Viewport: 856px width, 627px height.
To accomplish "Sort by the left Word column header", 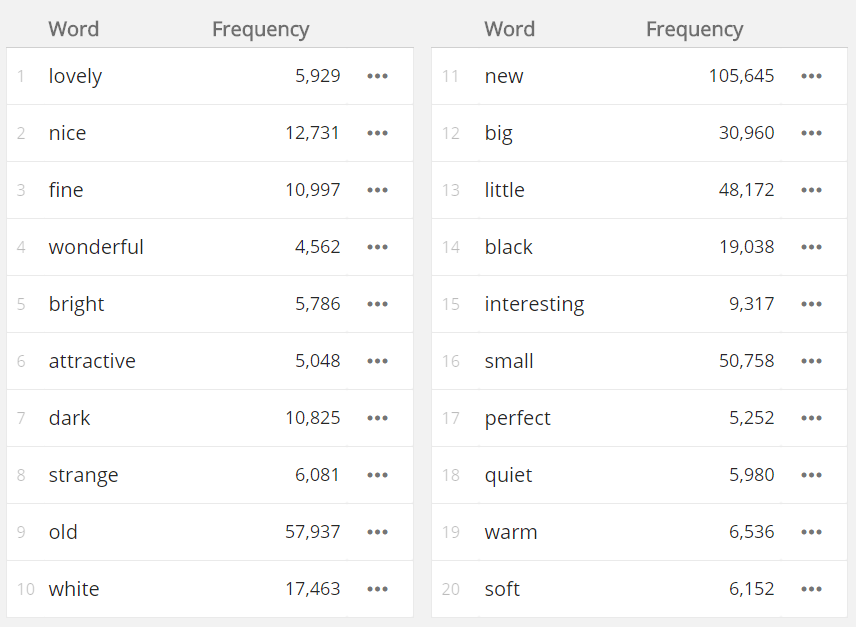I will (x=73, y=29).
